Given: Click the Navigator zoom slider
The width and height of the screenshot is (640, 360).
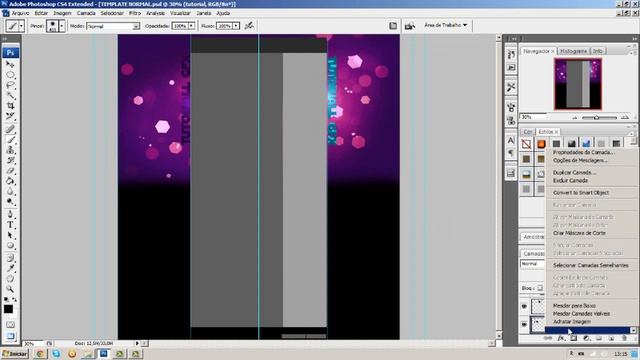Looking at the screenshot, I should click(599, 118).
